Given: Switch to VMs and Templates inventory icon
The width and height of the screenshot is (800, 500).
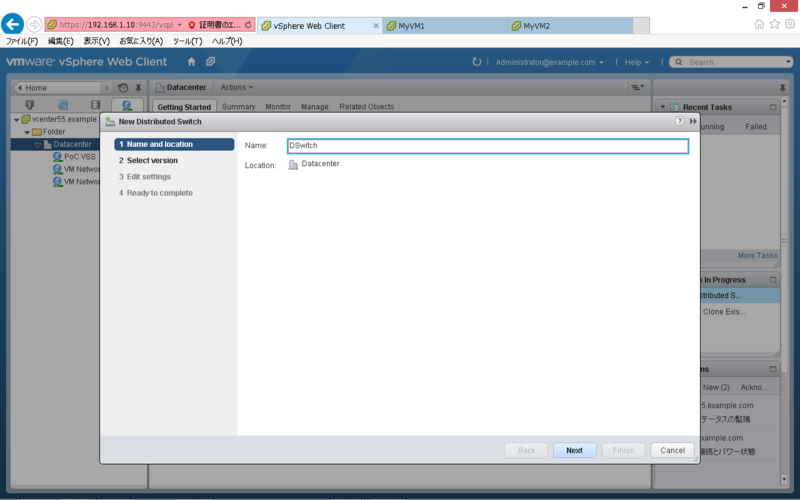Looking at the screenshot, I should click(x=63, y=105).
